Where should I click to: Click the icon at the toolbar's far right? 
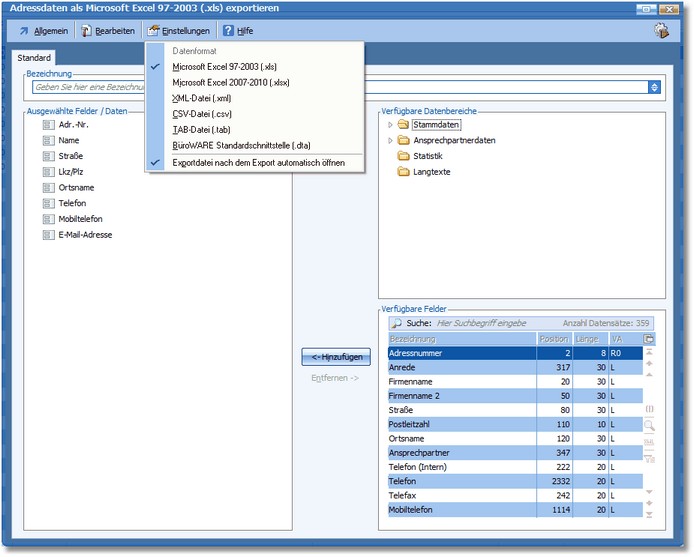(x=661, y=31)
